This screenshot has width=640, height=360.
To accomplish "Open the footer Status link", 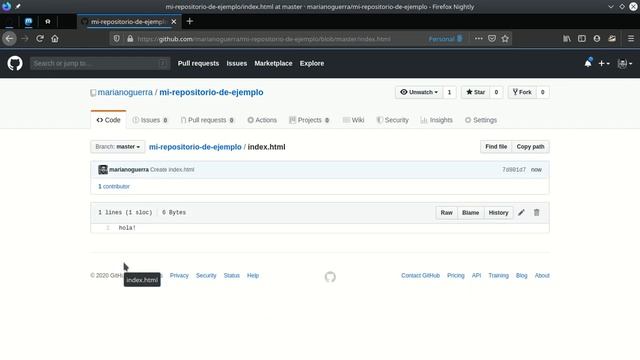I will coord(231,276).
